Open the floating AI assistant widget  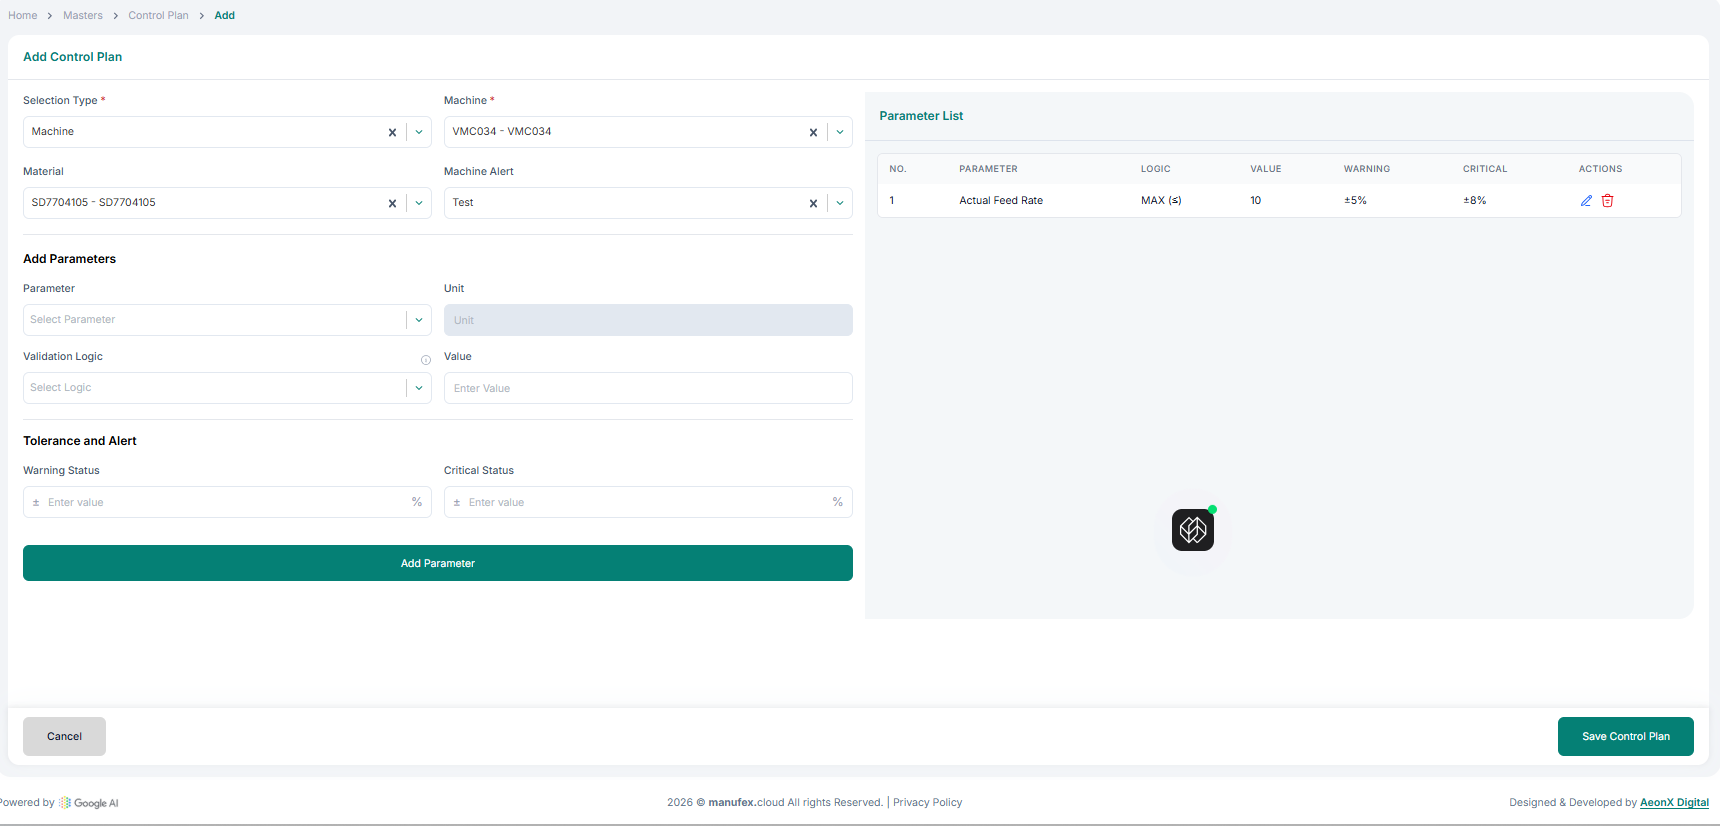pyautogui.click(x=1192, y=530)
